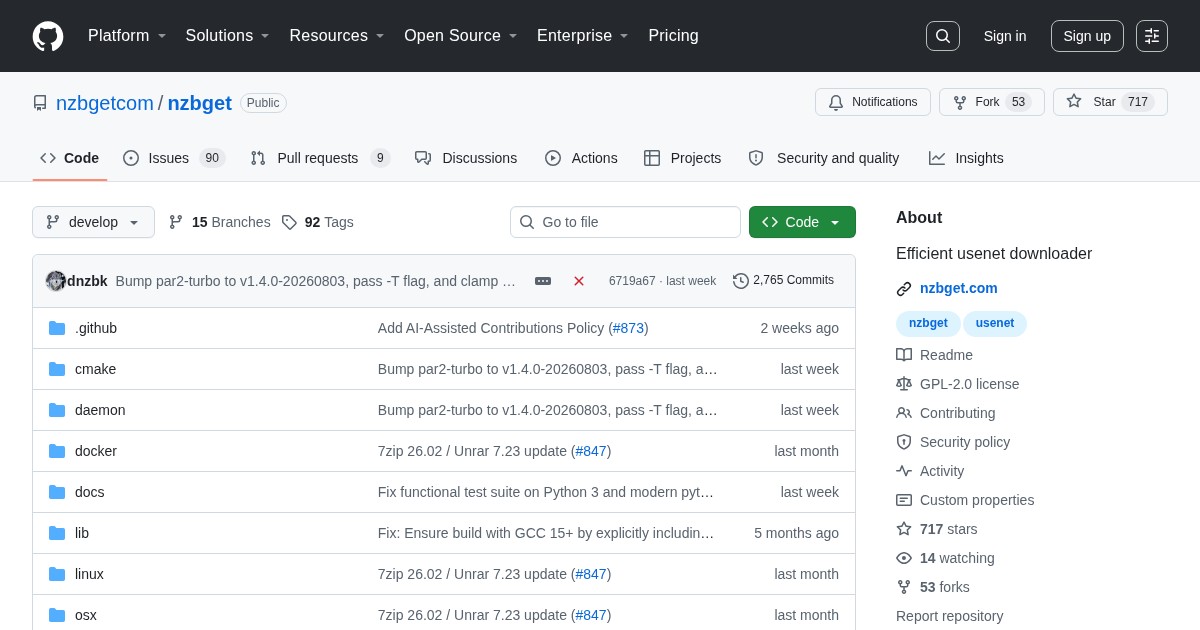Open the linux folder

[89, 574]
